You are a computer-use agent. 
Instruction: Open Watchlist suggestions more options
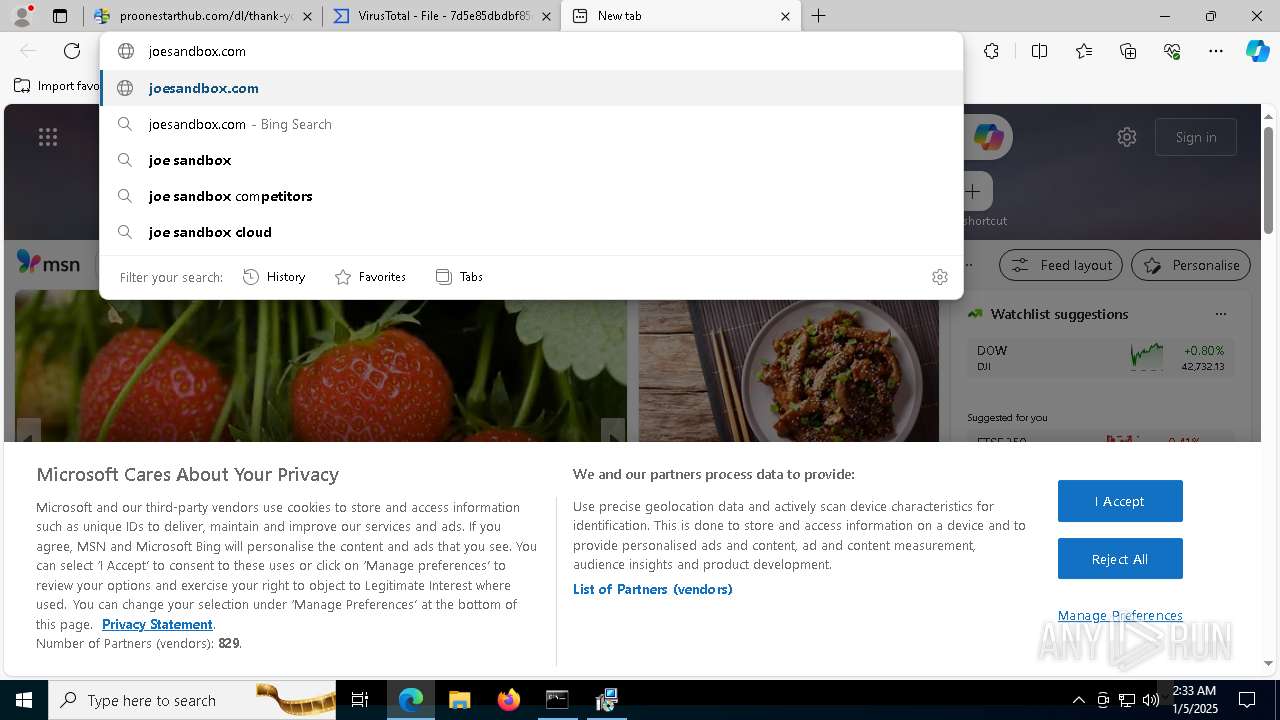point(1220,314)
